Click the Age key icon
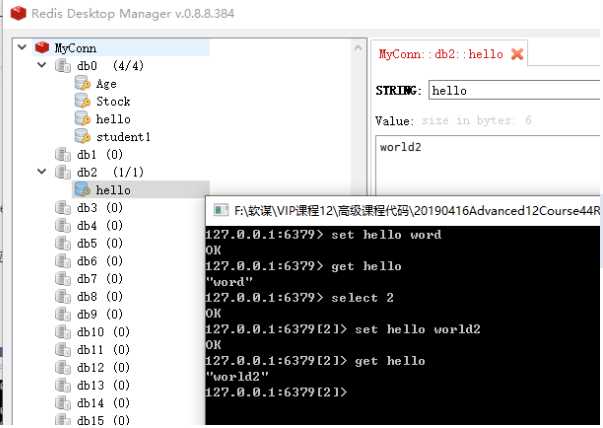Screen dimensions: 603x428 coord(83,83)
